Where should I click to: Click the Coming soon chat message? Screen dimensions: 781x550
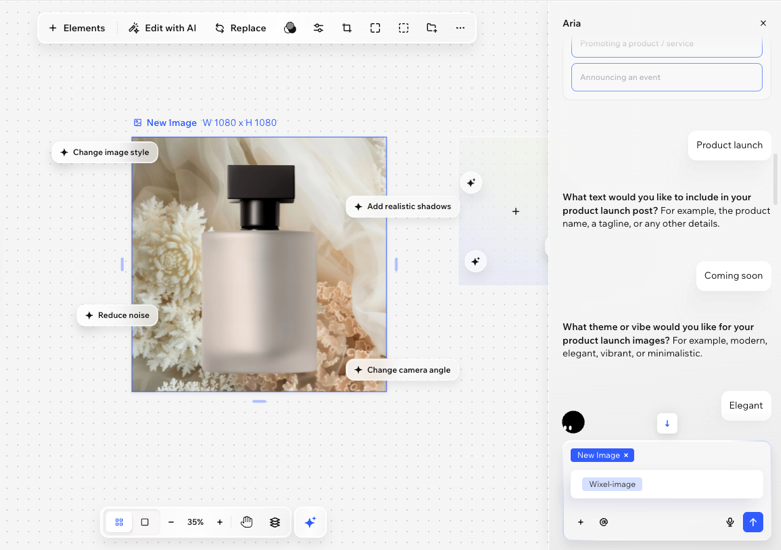(x=733, y=275)
